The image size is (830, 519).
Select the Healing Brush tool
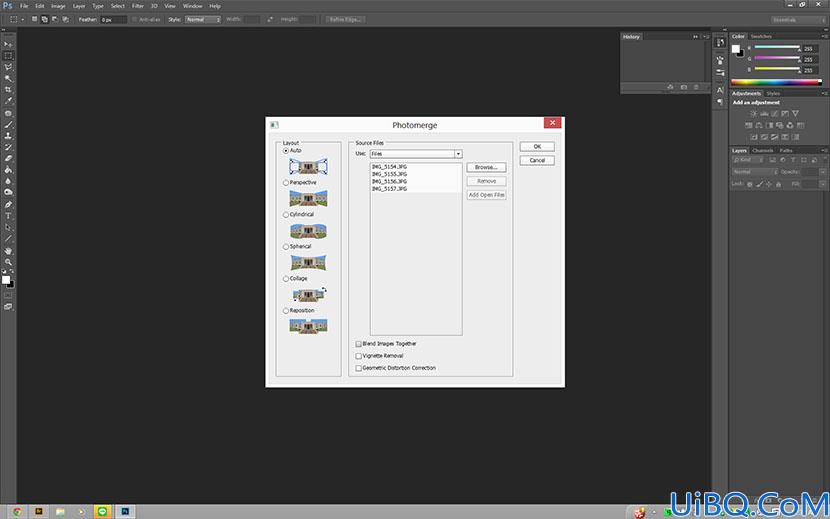8,113
